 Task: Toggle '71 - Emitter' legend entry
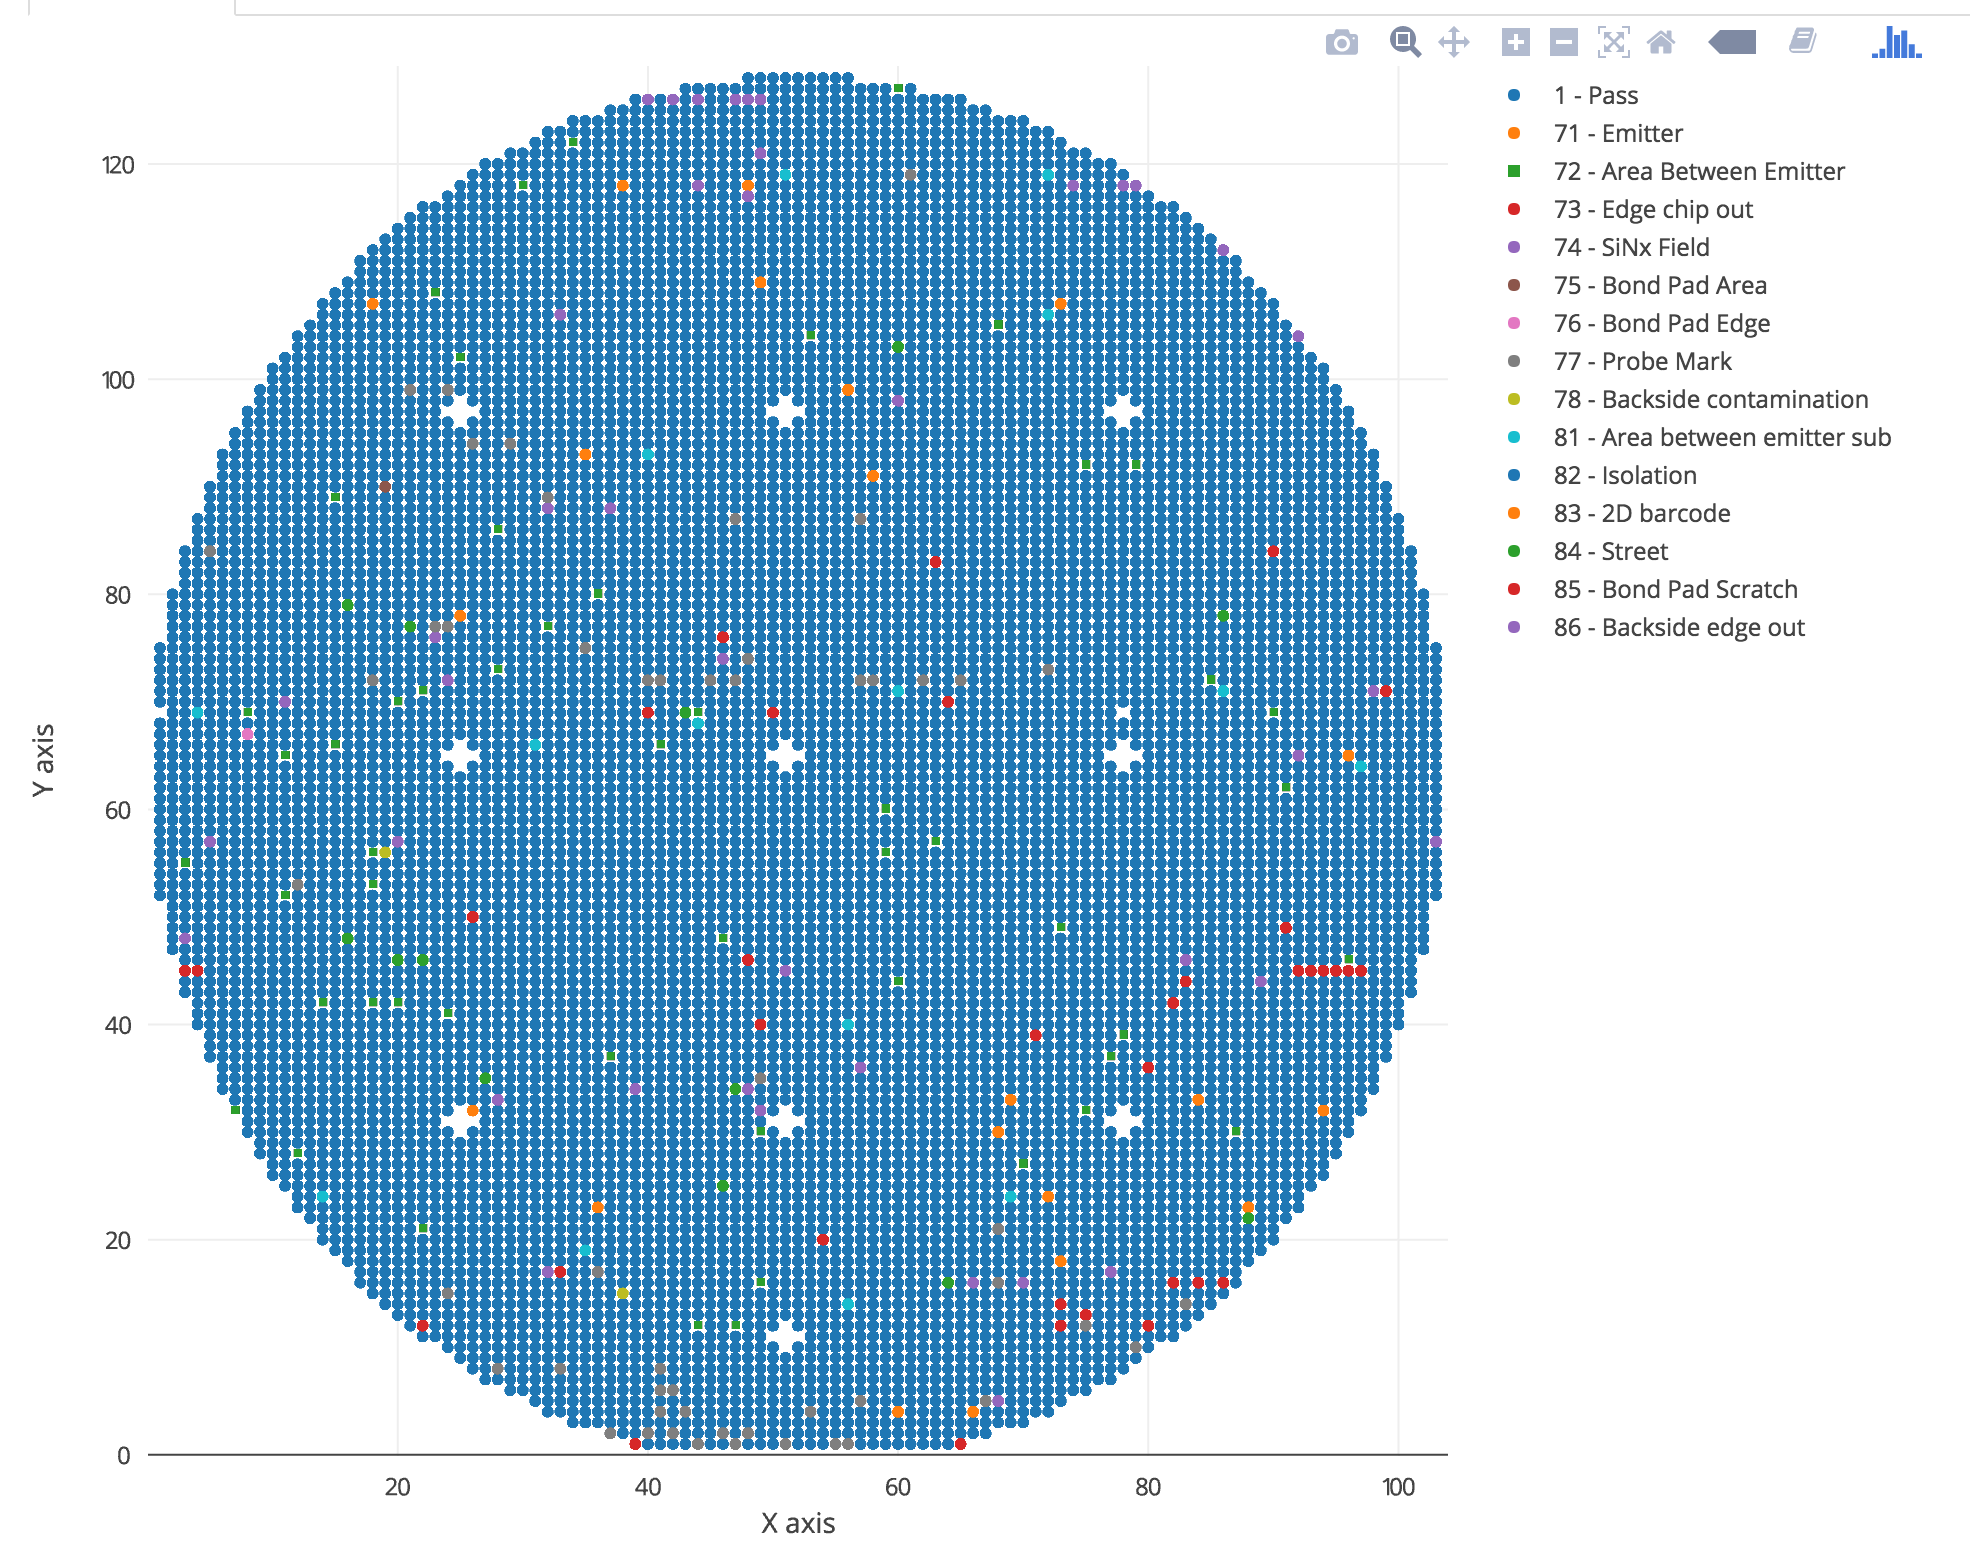pyautogui.click(x=1595, y=133)
